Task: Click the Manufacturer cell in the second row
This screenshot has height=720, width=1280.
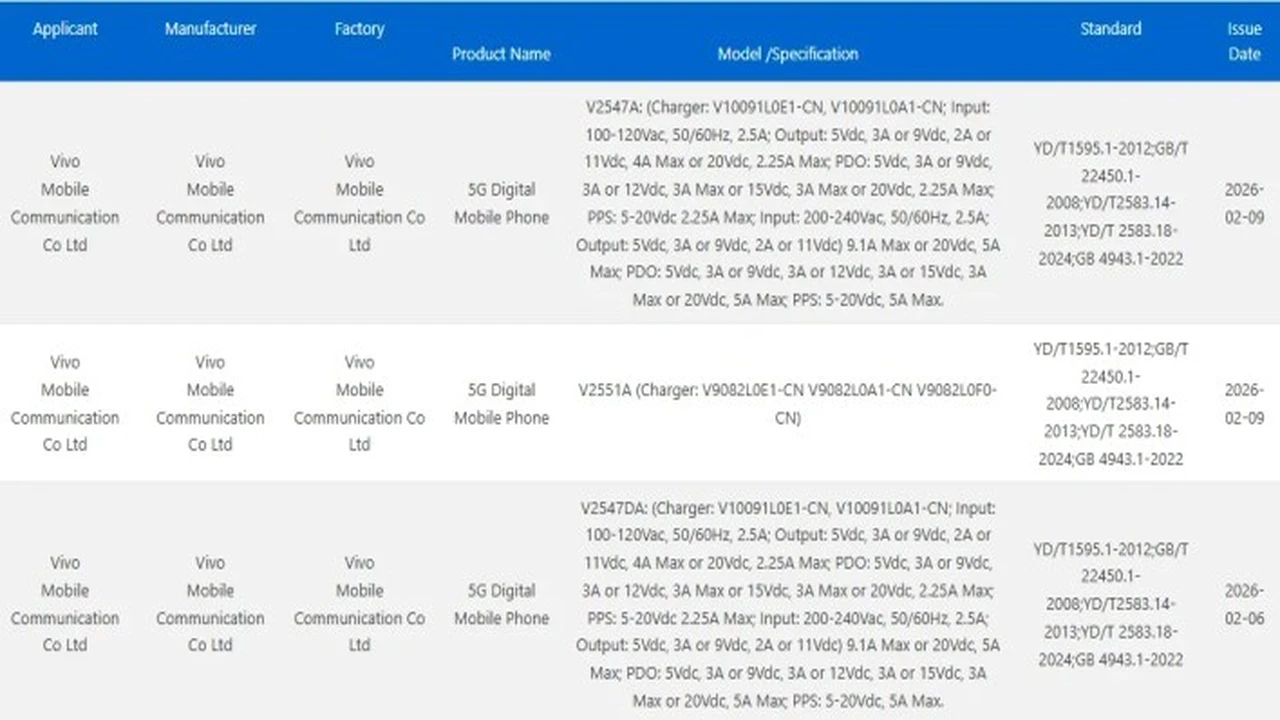Action: click(x=210, y=404)
